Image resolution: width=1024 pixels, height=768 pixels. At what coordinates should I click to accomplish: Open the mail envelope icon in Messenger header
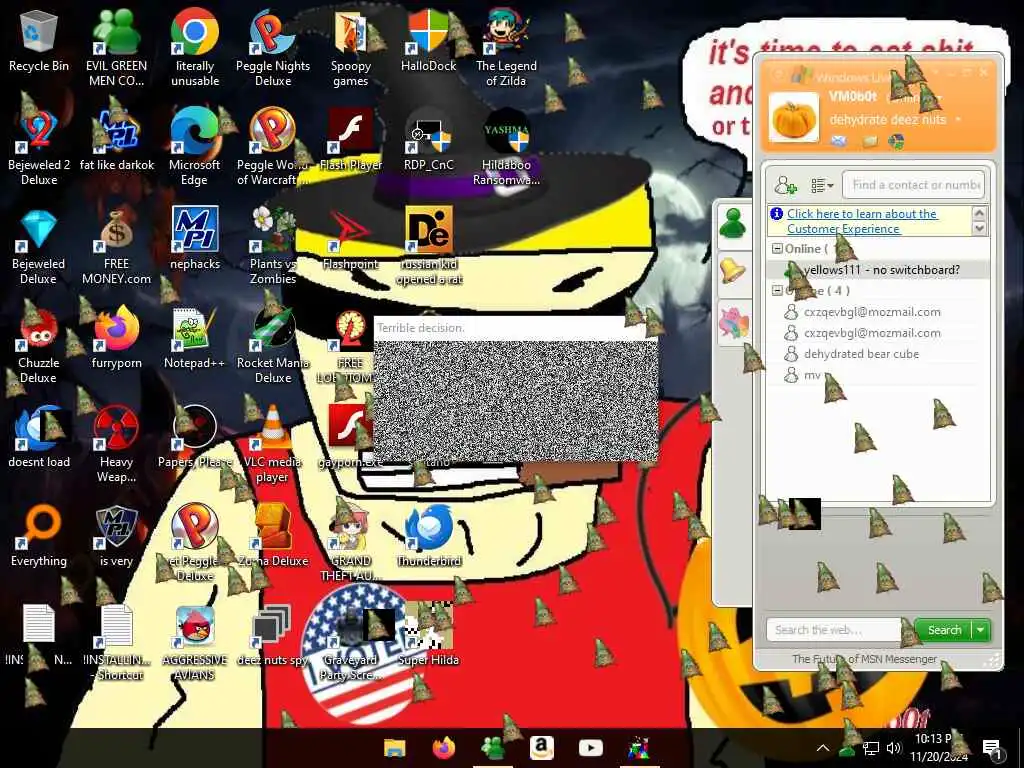point(839,141)
